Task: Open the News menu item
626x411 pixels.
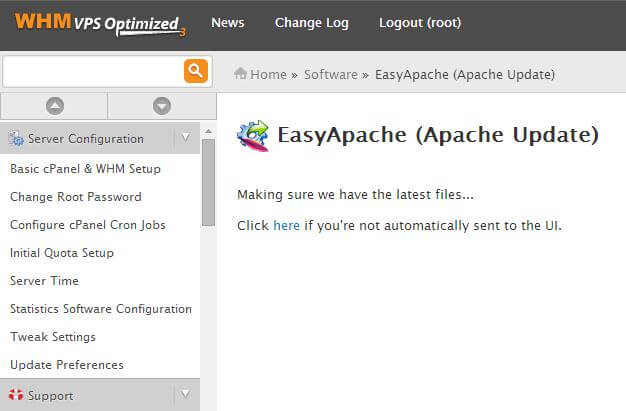Action: pos(228,23)
